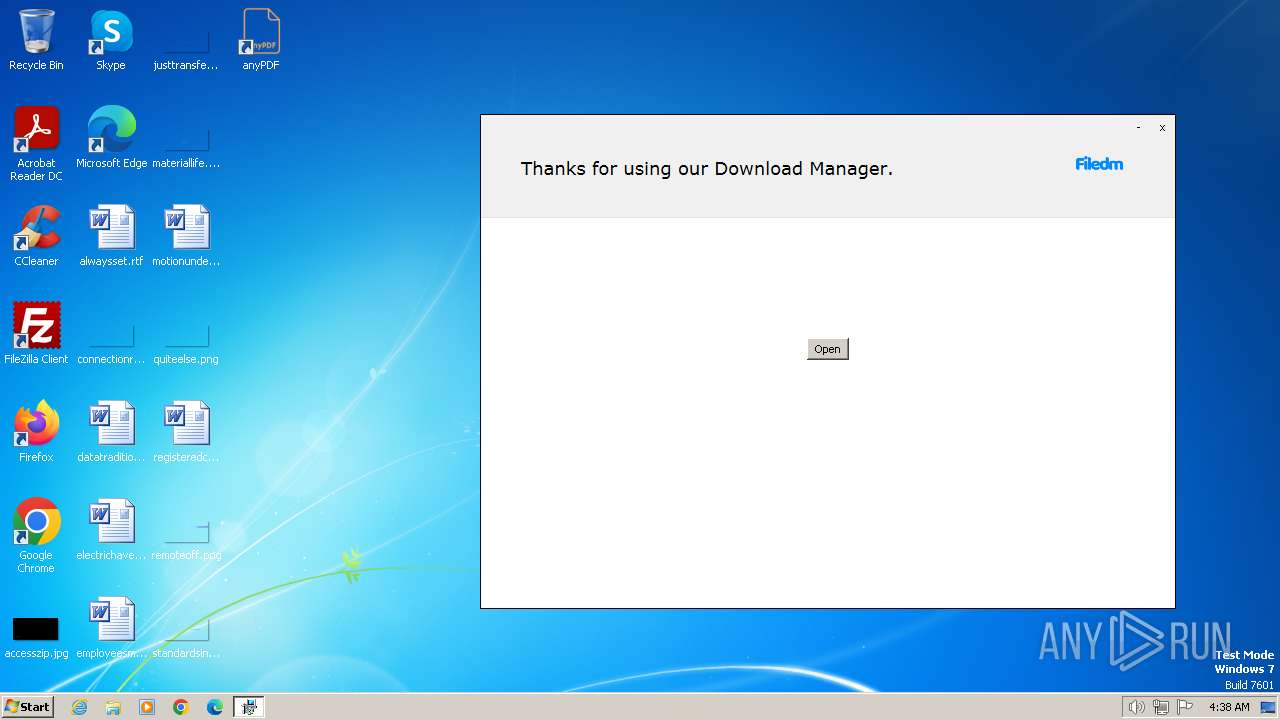This screenshot has height=720, width=1280.
Task: Launch Chrome from the taskbar
Action: (x=181, y=707)
